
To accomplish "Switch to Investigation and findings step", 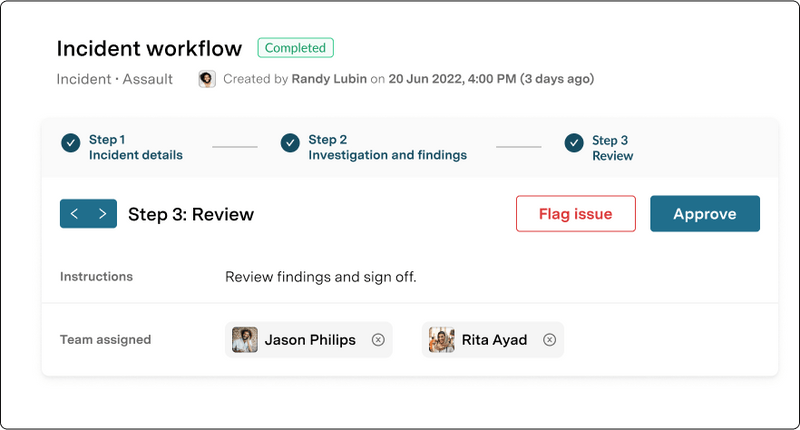I will pyautogui.click(x=387, y=148).
